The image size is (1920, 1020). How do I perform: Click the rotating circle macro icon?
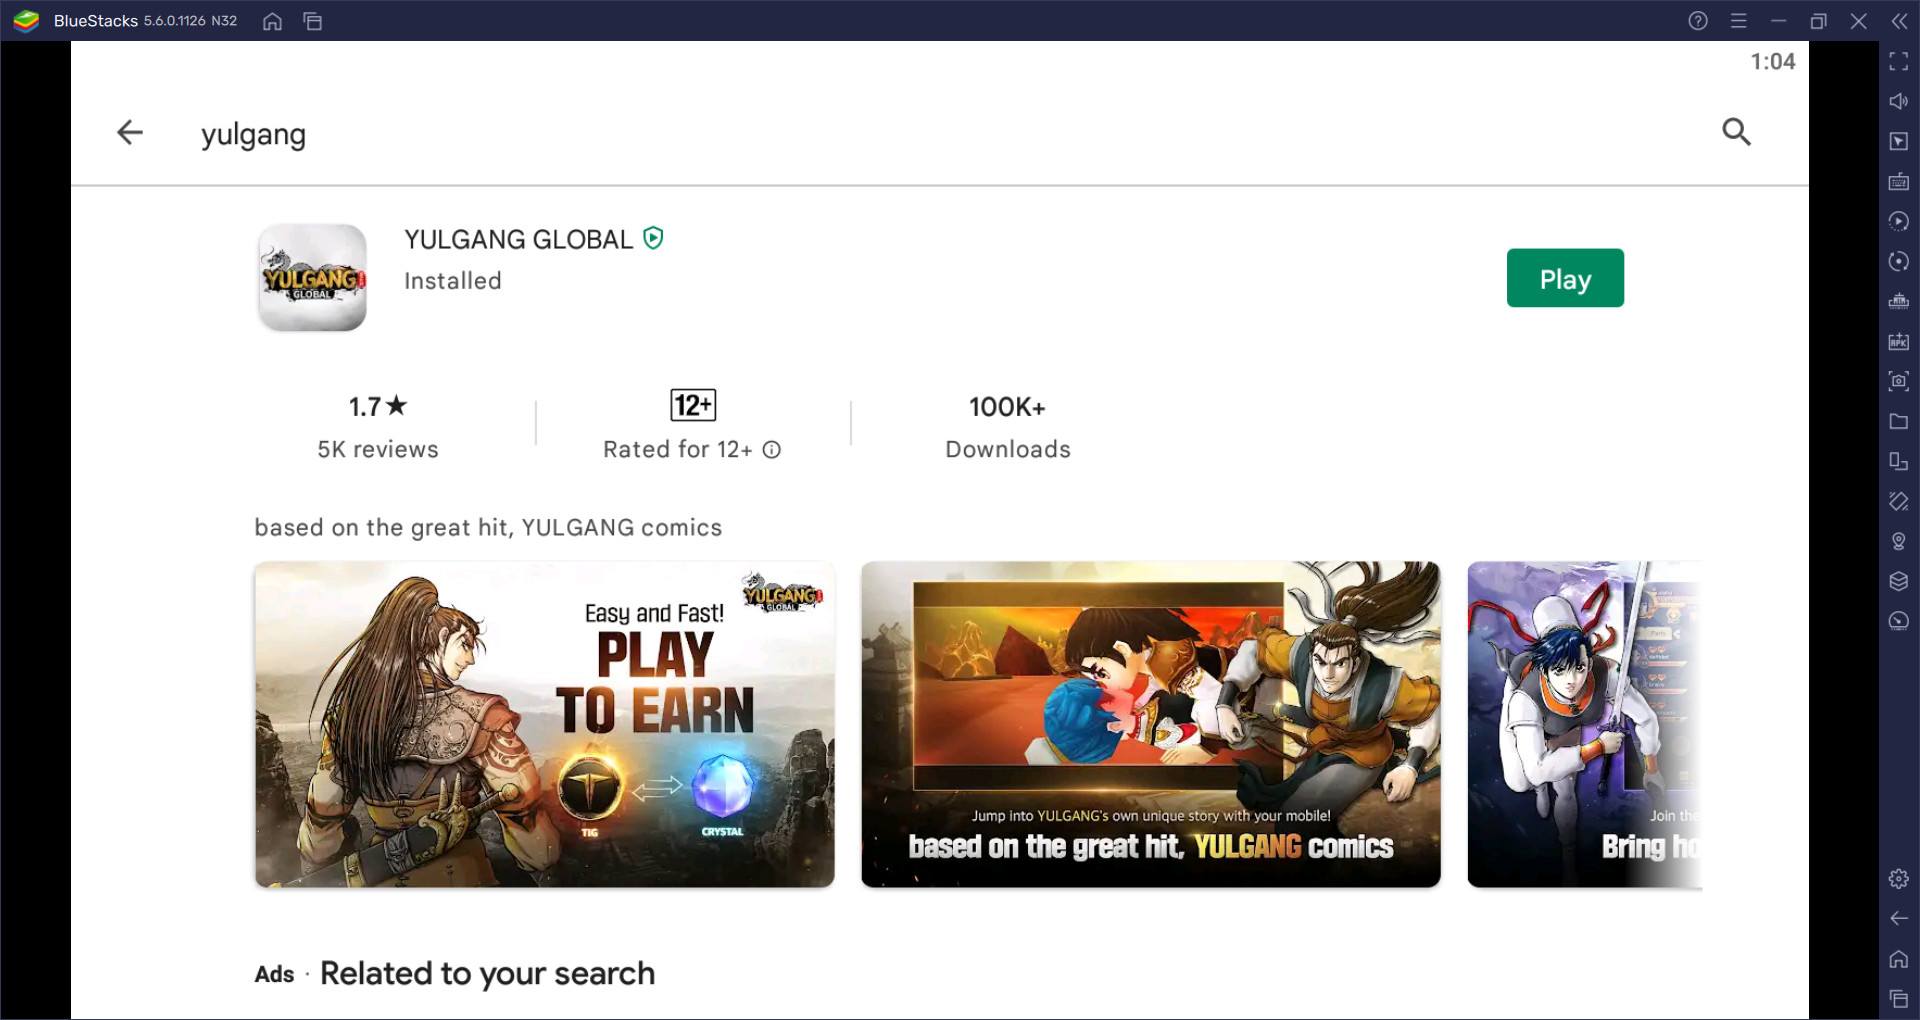click(x=1898, y=261)
